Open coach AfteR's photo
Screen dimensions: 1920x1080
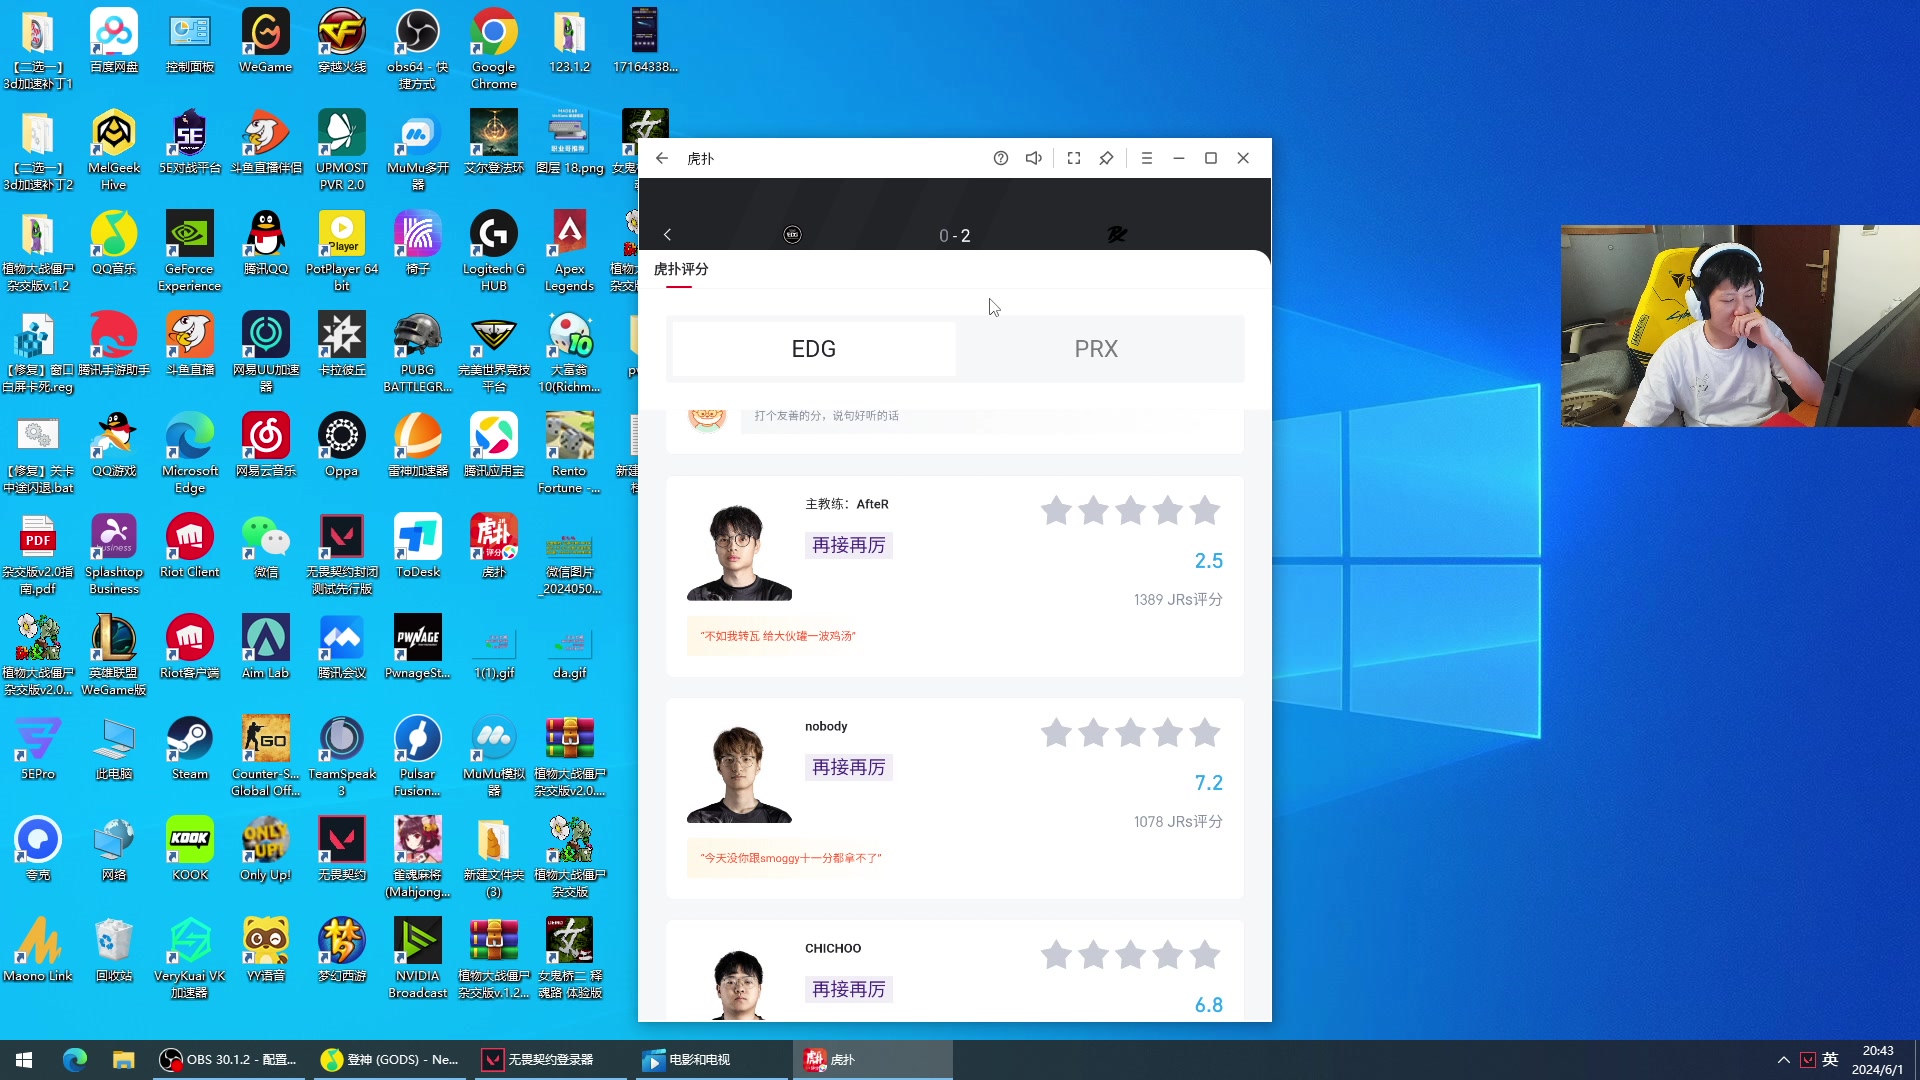point(739,552)
